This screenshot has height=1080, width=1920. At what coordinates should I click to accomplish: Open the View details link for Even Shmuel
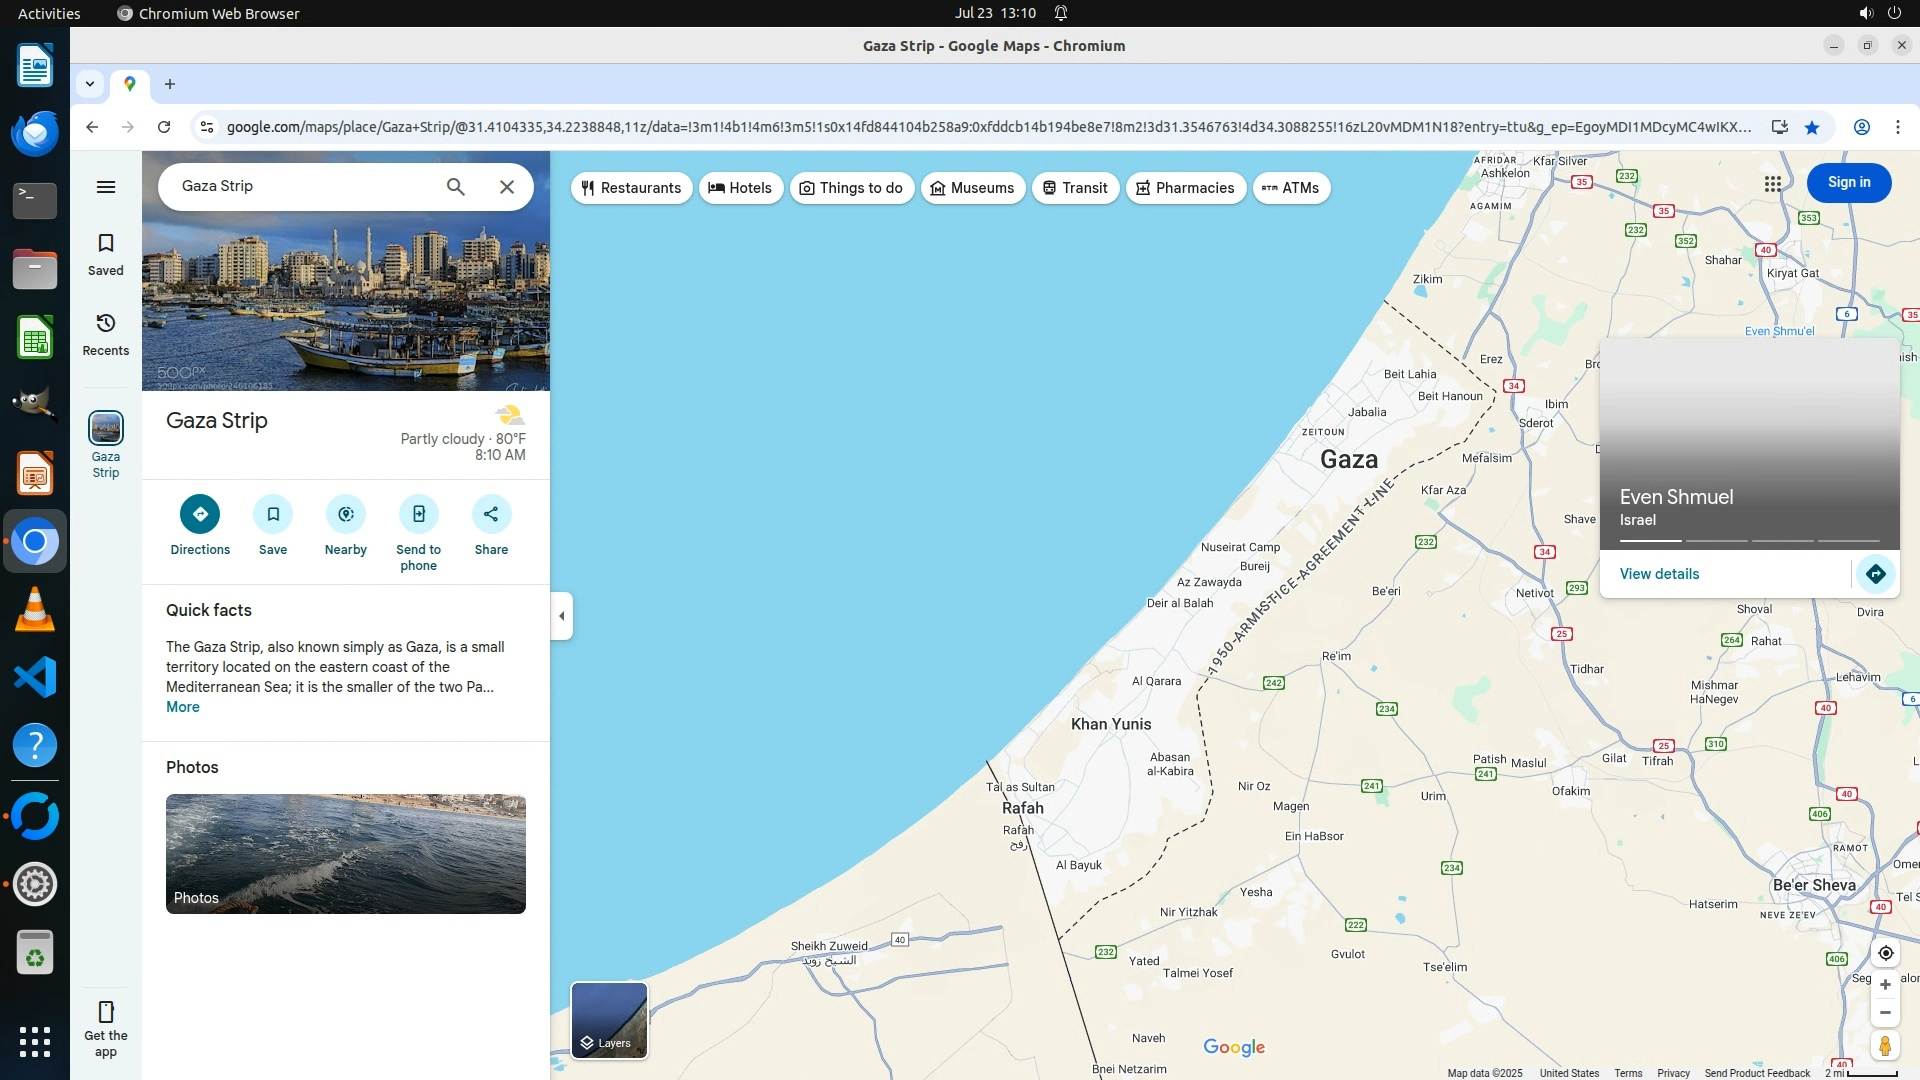tap(1659, 574)
